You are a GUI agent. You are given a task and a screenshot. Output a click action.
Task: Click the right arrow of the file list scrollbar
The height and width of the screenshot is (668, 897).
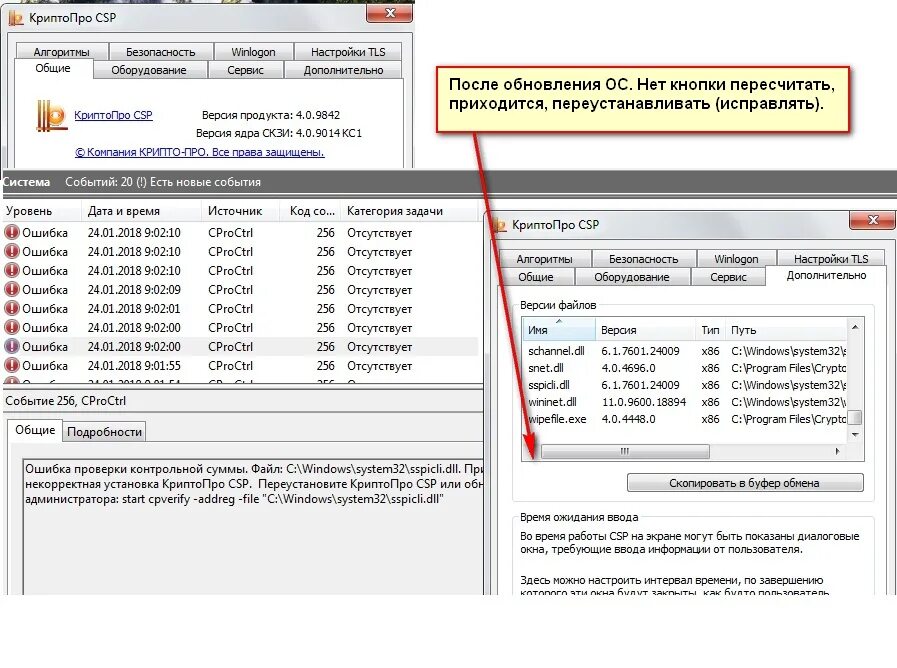coord(838,451)
